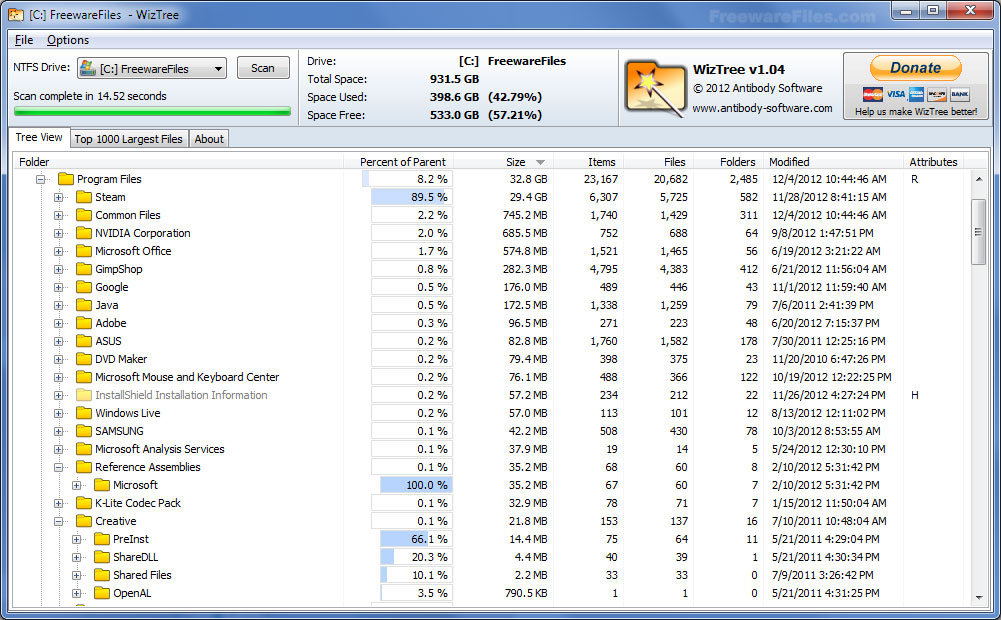Click the Shared Files folder icon
The image size is (1001, 620).
(102, 575)
